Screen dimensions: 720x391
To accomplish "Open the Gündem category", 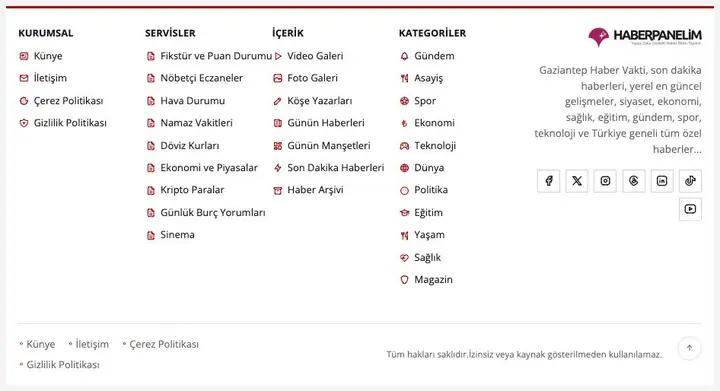I will coord(434,56).
